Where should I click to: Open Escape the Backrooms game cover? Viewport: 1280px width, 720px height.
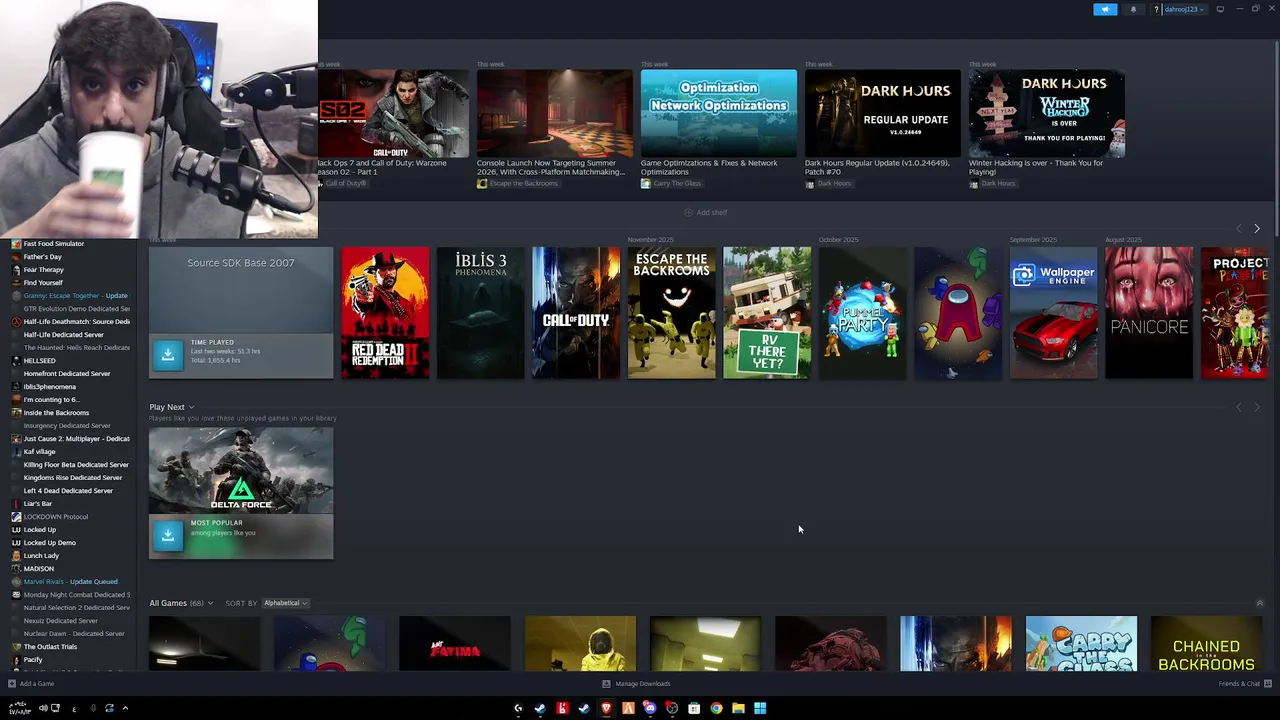click(x=671, y=313)
